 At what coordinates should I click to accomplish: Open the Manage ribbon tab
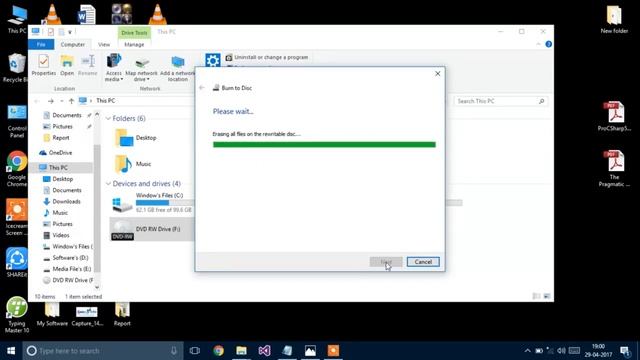(x=134, y=44)
